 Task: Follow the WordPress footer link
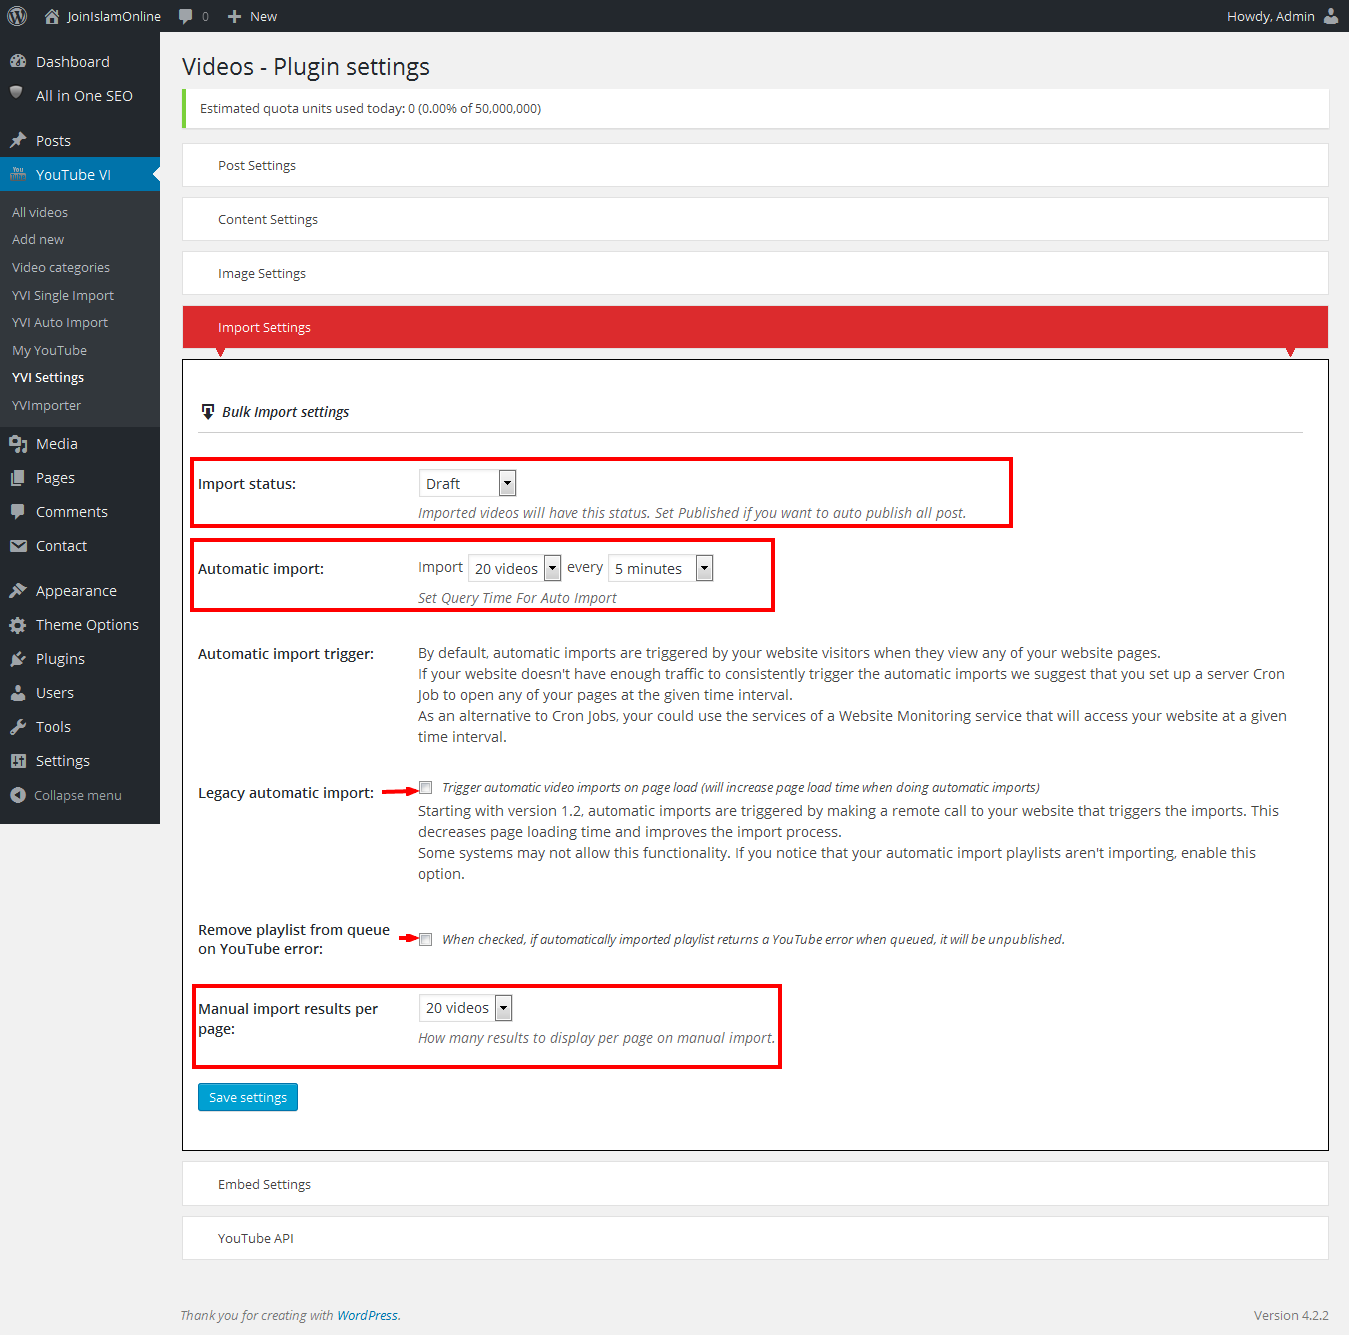coord(367,1315)
